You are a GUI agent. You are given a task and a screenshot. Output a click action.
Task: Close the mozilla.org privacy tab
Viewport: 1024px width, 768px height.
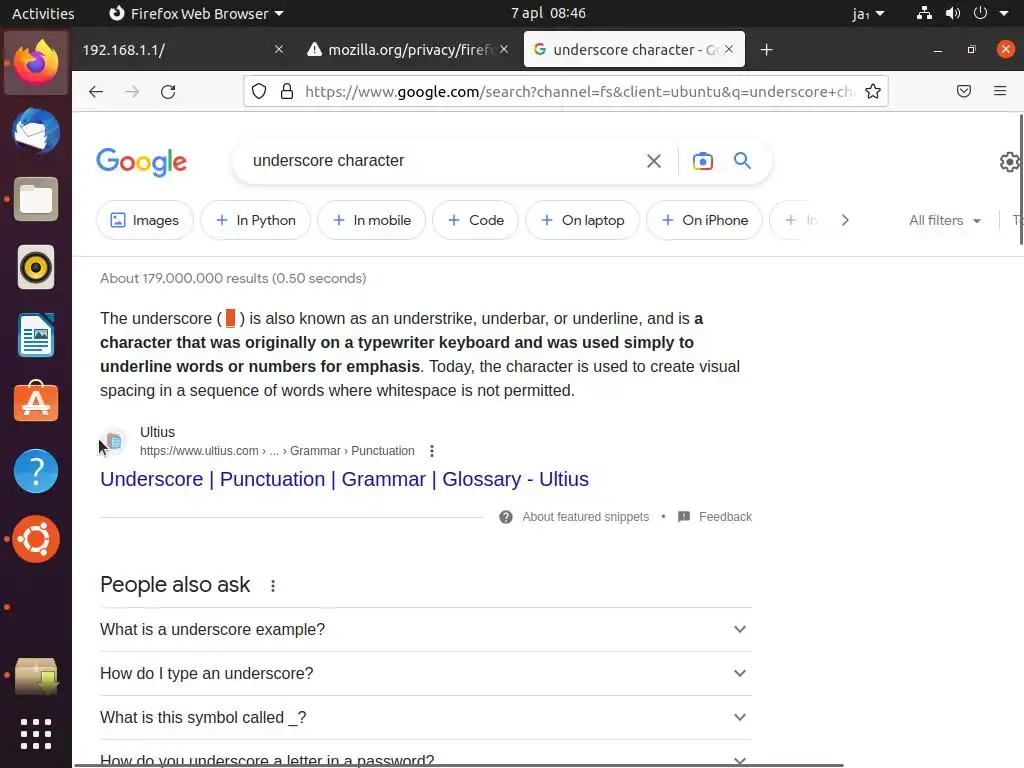click(504, 49)
